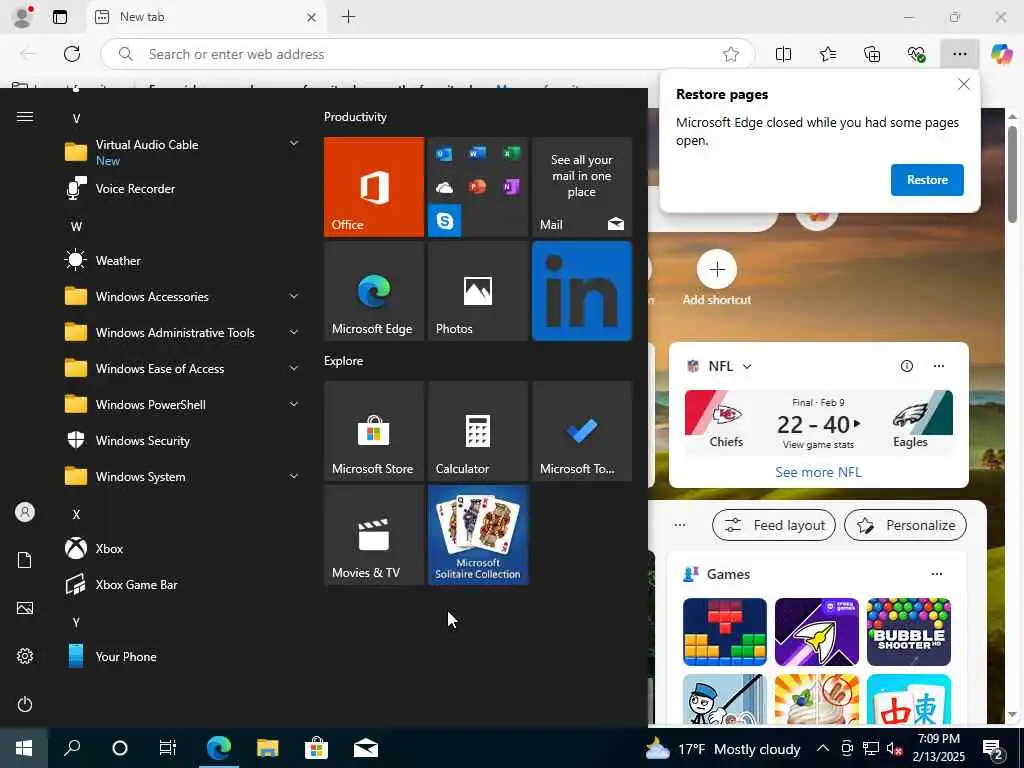Open a new browser tab
Image resolution: width=1024 pixels, height=768 pixels.
point(349,17)
